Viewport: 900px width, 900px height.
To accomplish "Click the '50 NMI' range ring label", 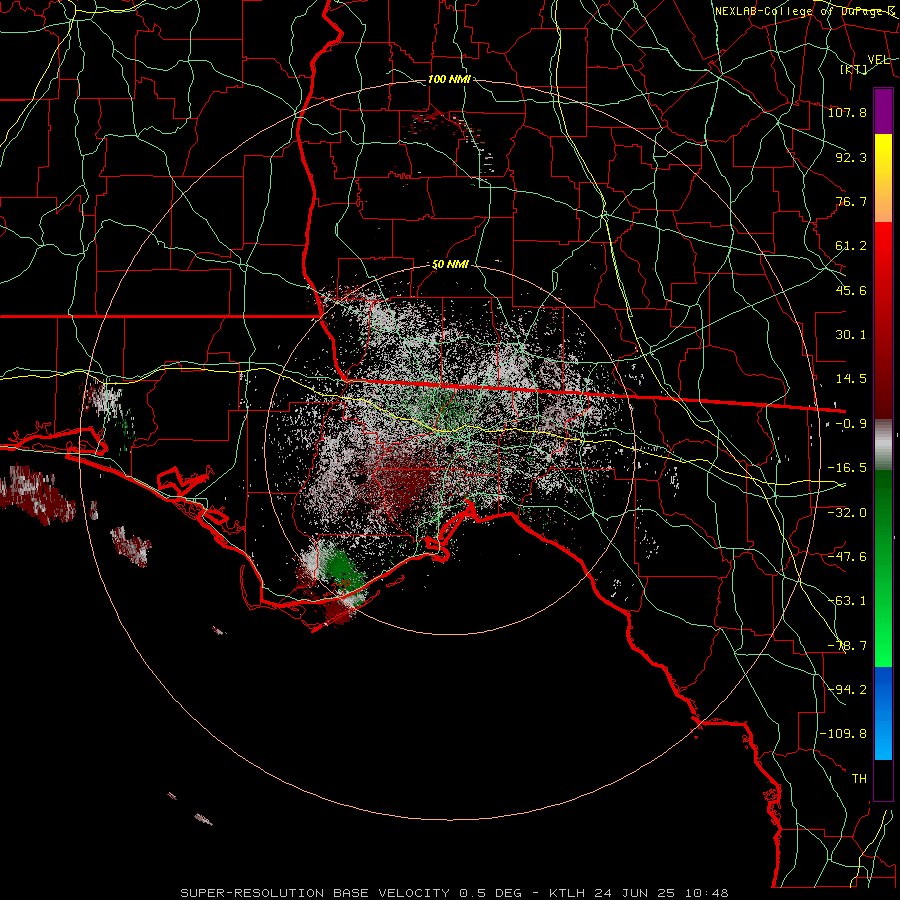I will pos(451,265).
